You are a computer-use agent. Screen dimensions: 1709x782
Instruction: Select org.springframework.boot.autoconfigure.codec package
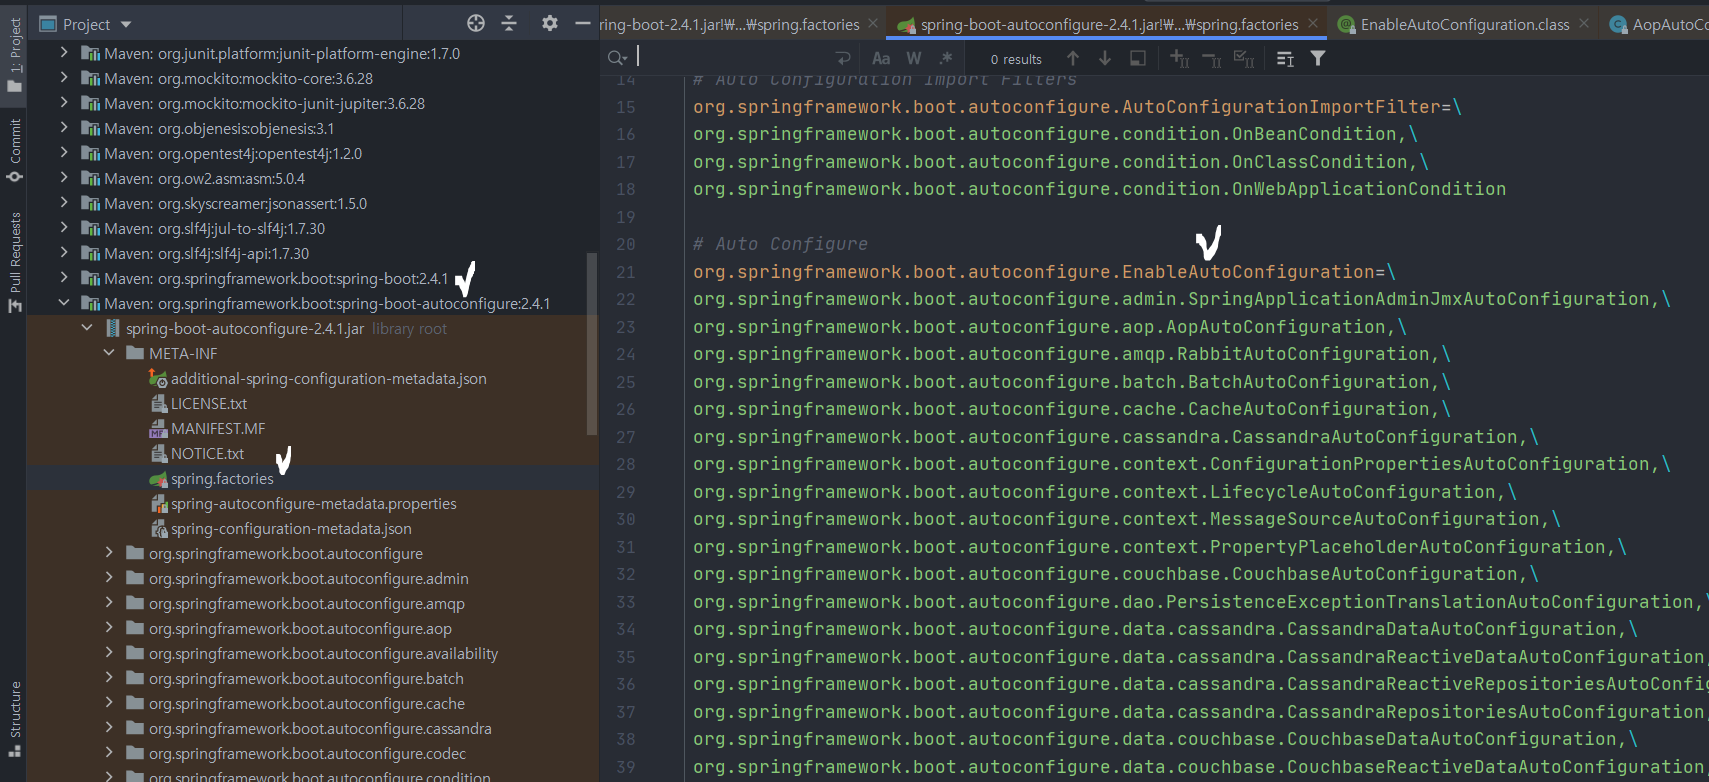tap(307, 753)
